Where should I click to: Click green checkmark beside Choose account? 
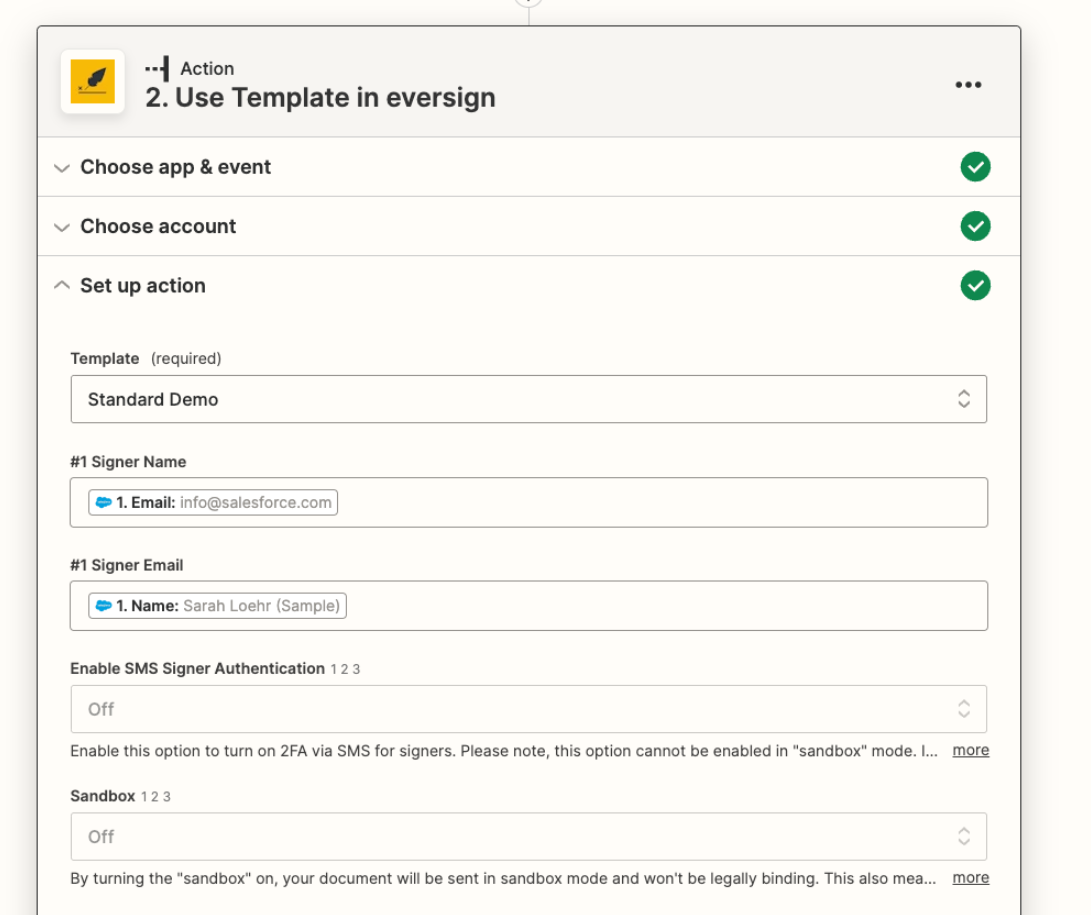[x=975, y=226]
